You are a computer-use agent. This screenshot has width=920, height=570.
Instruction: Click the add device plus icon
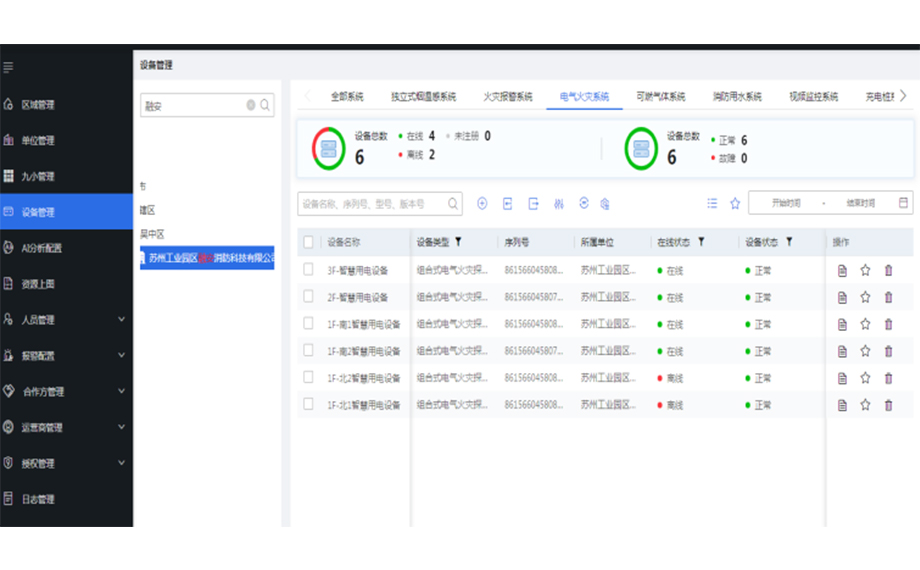coord(482,203)
